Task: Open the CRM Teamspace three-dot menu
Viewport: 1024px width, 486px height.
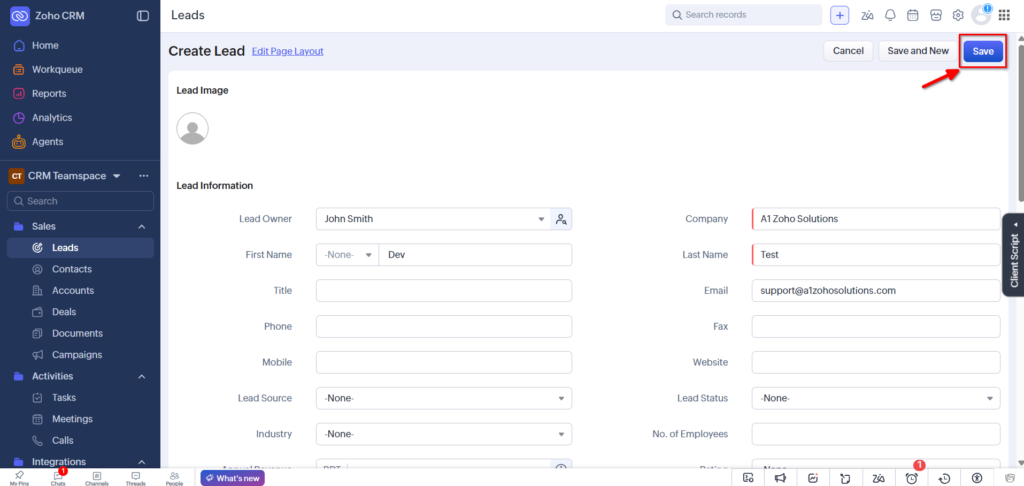Action: pos(144,176)
